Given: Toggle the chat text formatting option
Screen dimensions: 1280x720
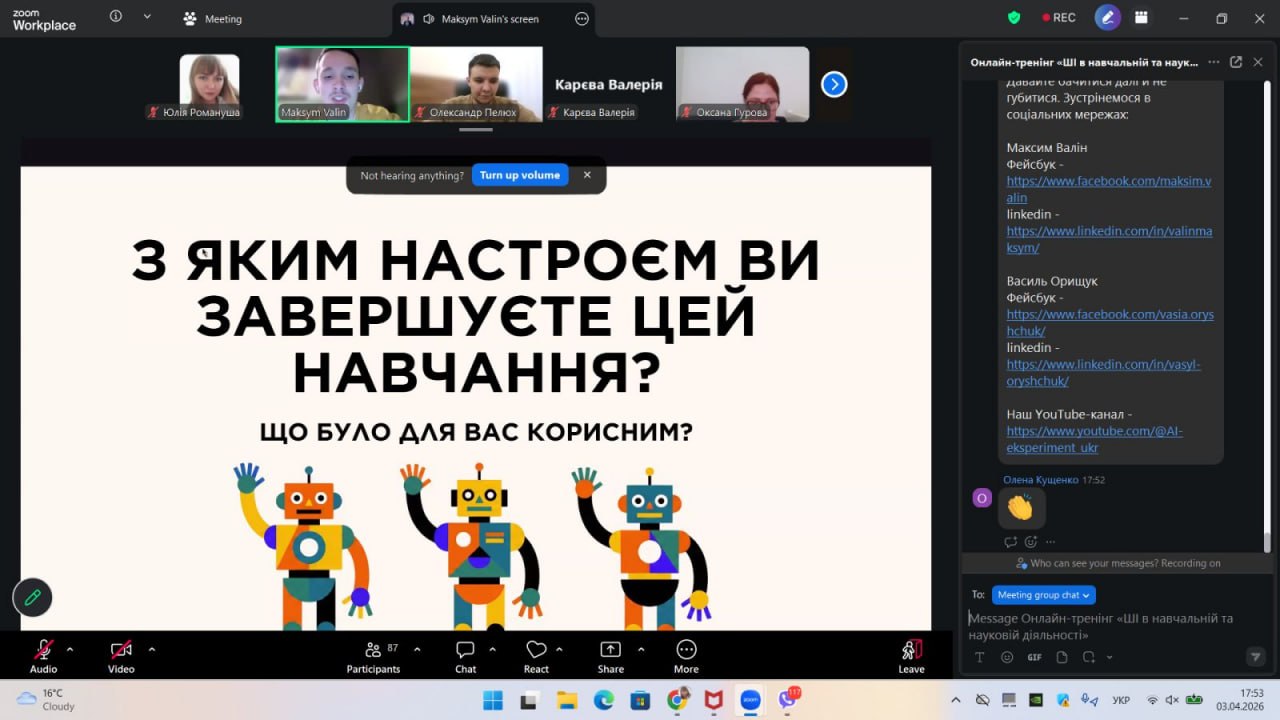Looking at the screenshot, I should pos(980,657).
